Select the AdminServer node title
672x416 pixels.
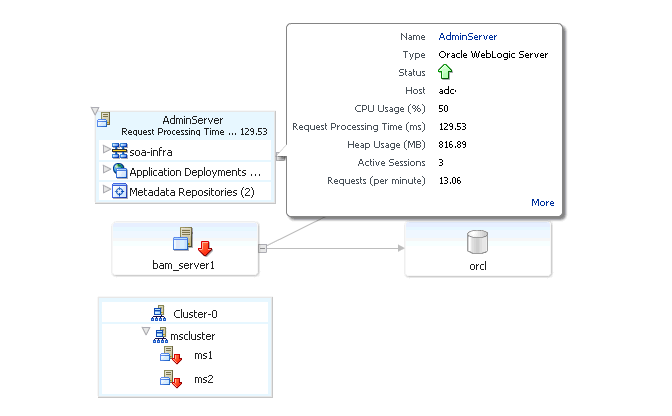(193, 120)
